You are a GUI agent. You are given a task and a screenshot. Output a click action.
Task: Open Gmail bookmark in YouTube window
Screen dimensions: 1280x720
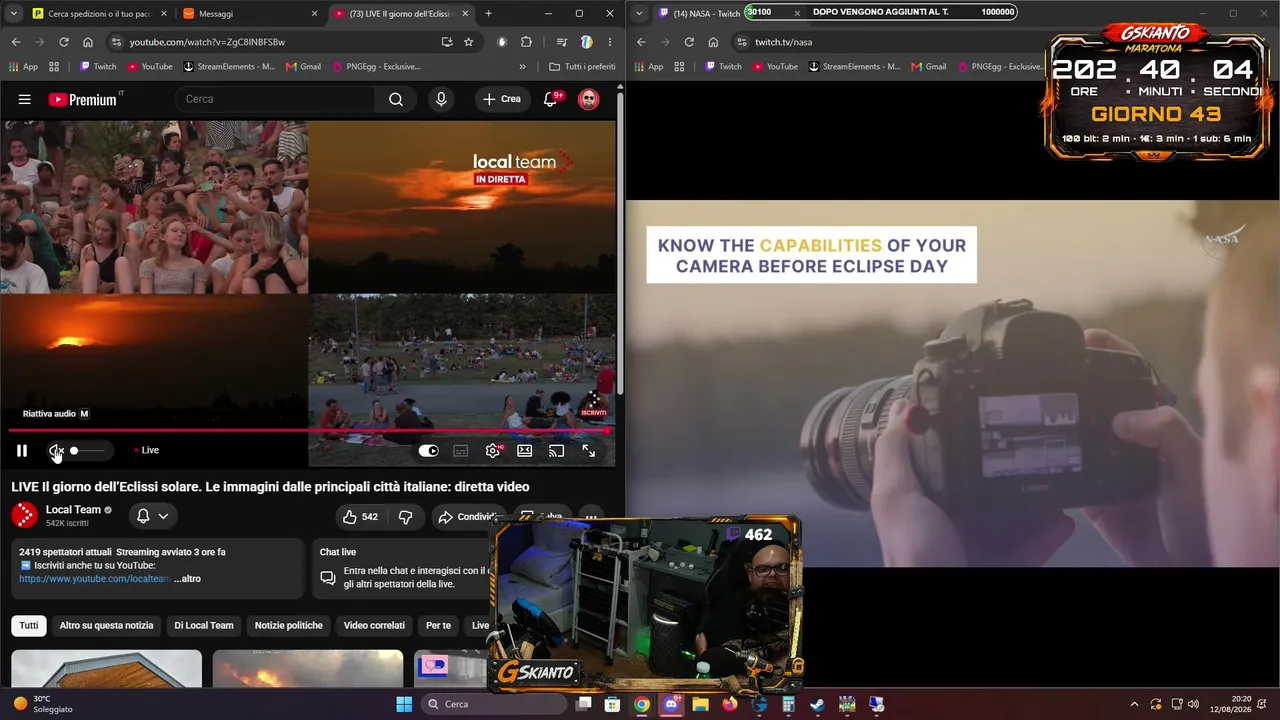[304, 67]
